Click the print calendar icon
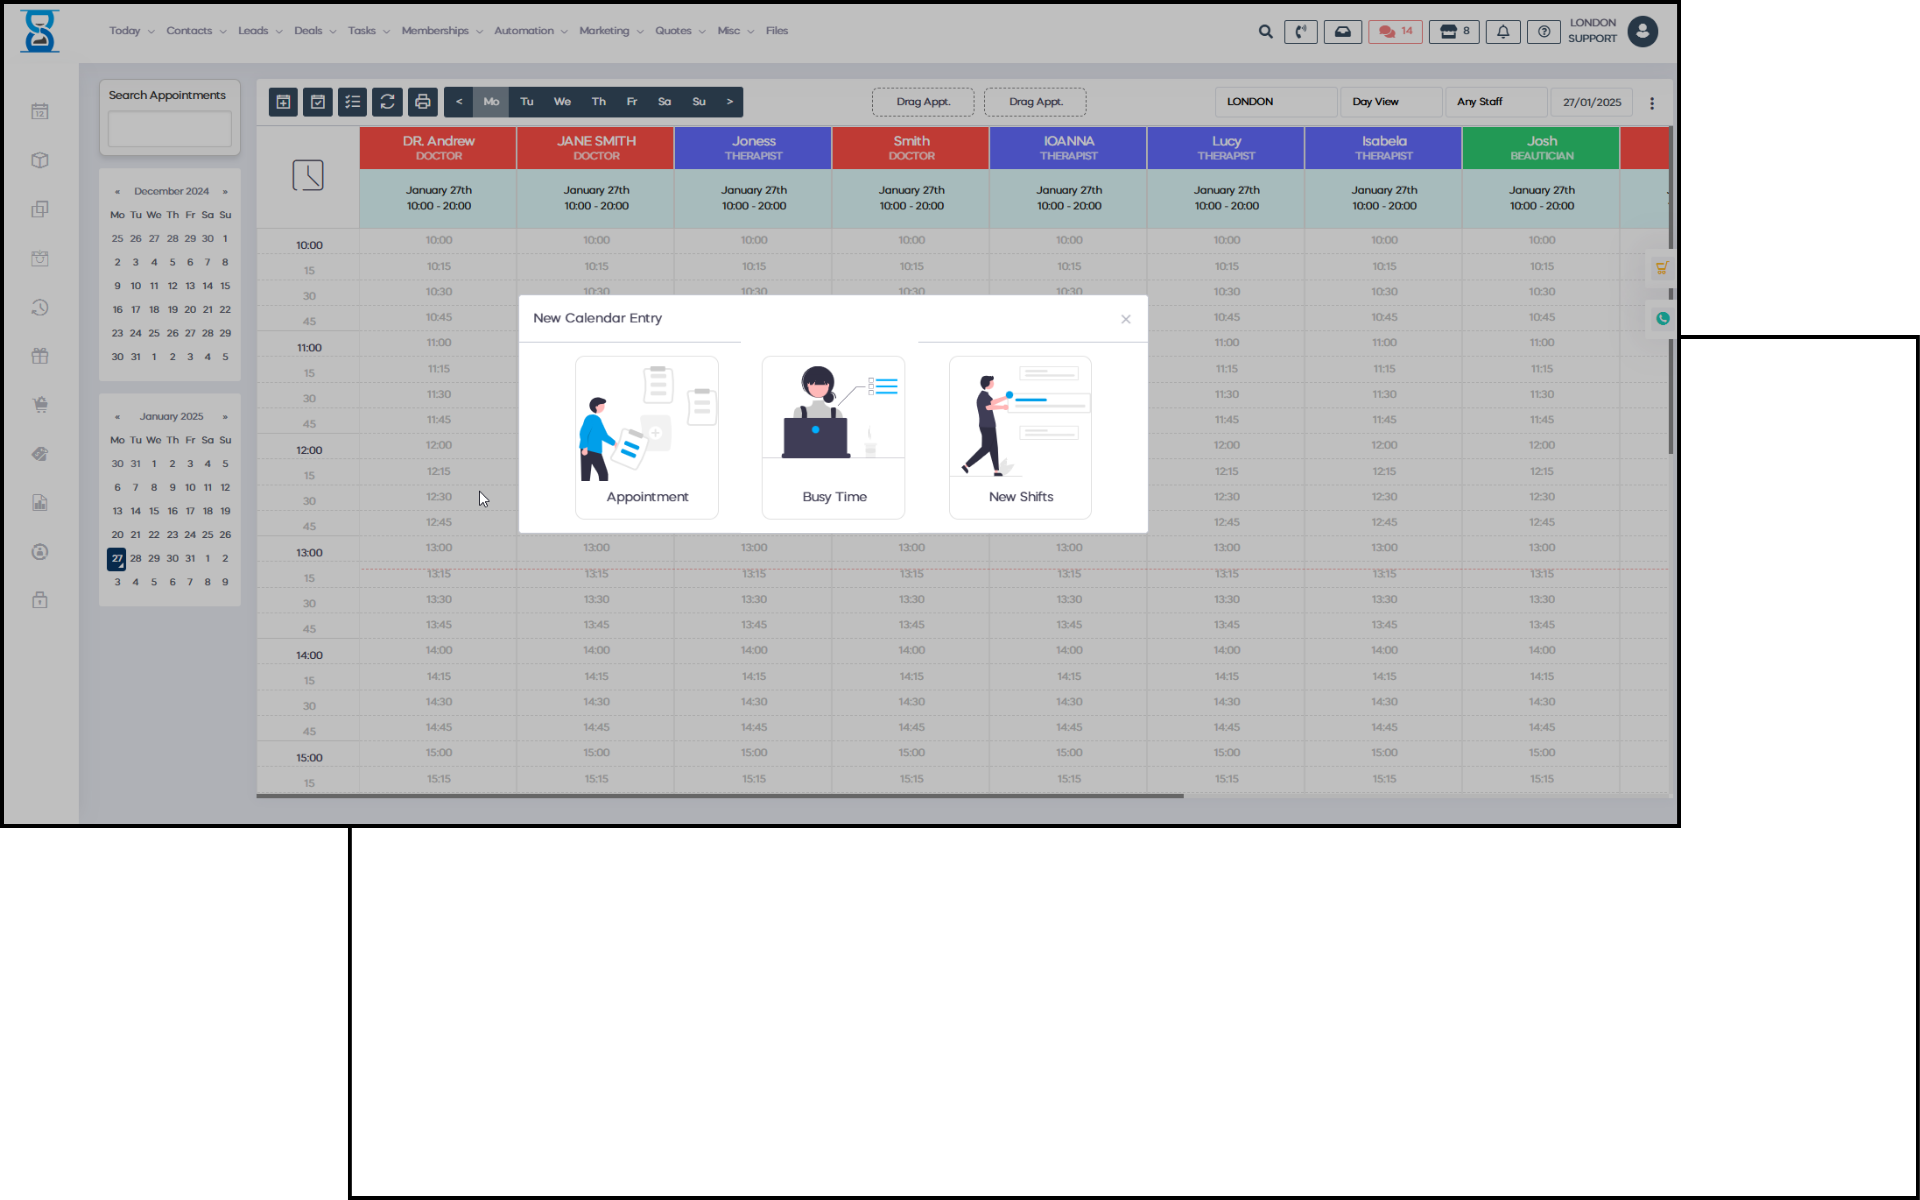This screenshot has height=1200, width=1920. (x=422, y=102)
